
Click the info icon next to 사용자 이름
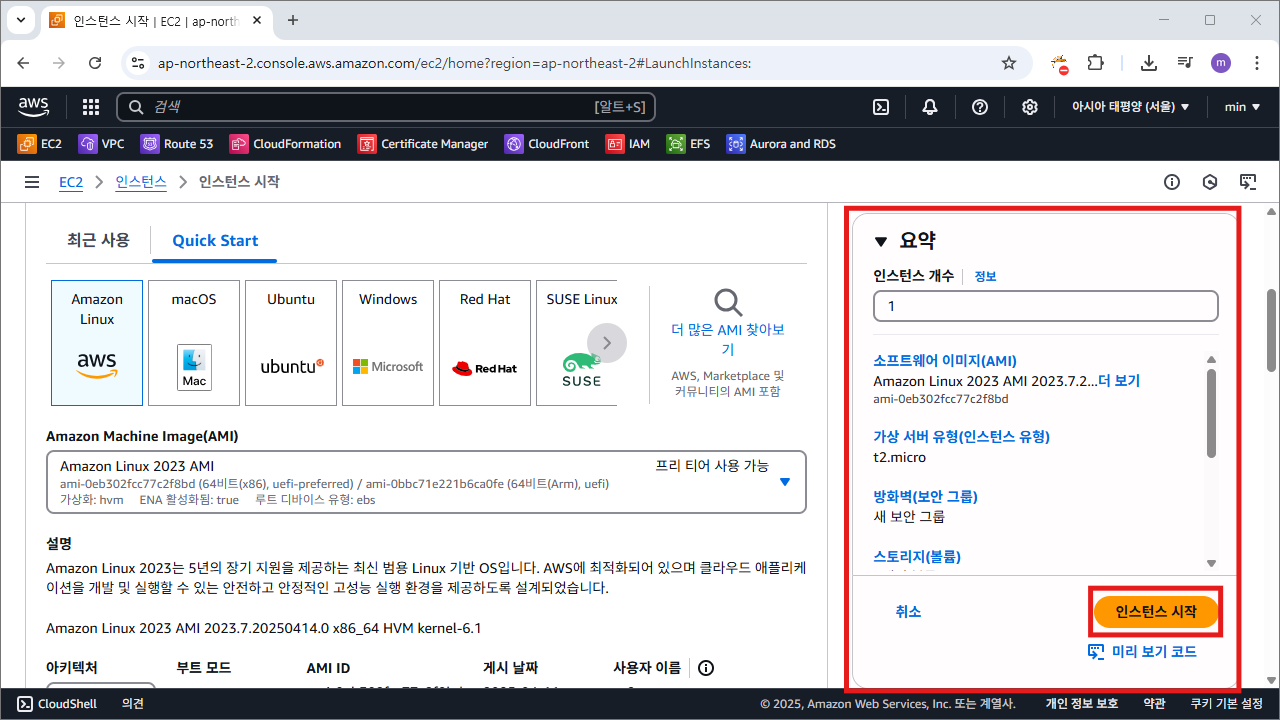(706, 668)
